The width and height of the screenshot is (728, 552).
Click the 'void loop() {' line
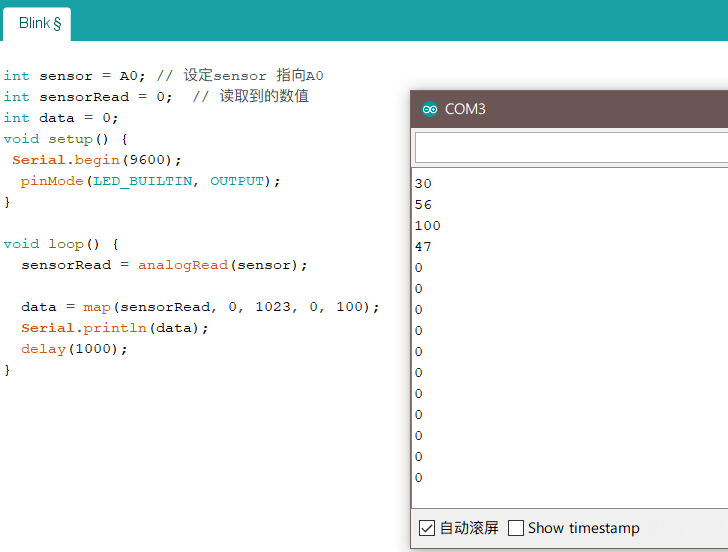pos(61,244)
